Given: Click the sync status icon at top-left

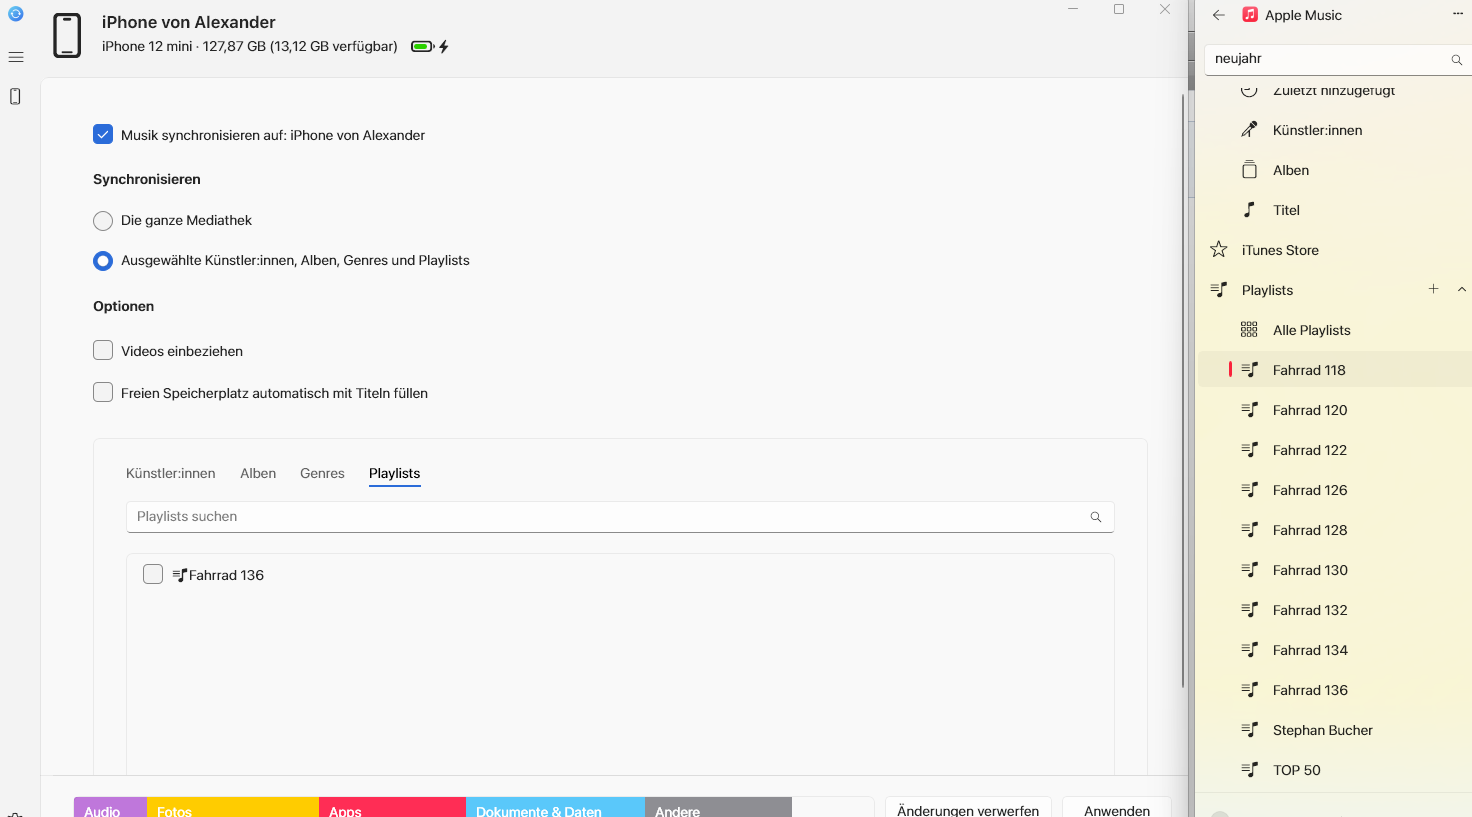Looking at the screenshot, I should click(15, 14).
